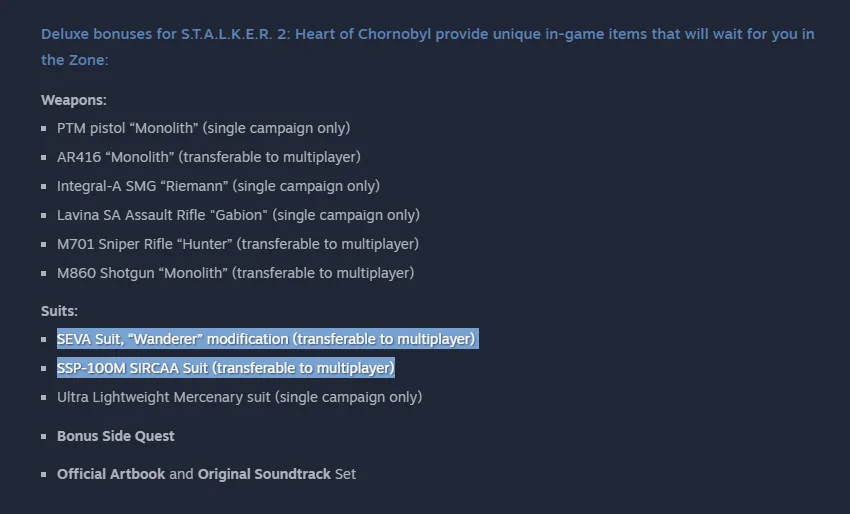The image size is (850, 514).
Task: Click bullet marker beside M860 Shotgun
Action: [x=43, y=273]
